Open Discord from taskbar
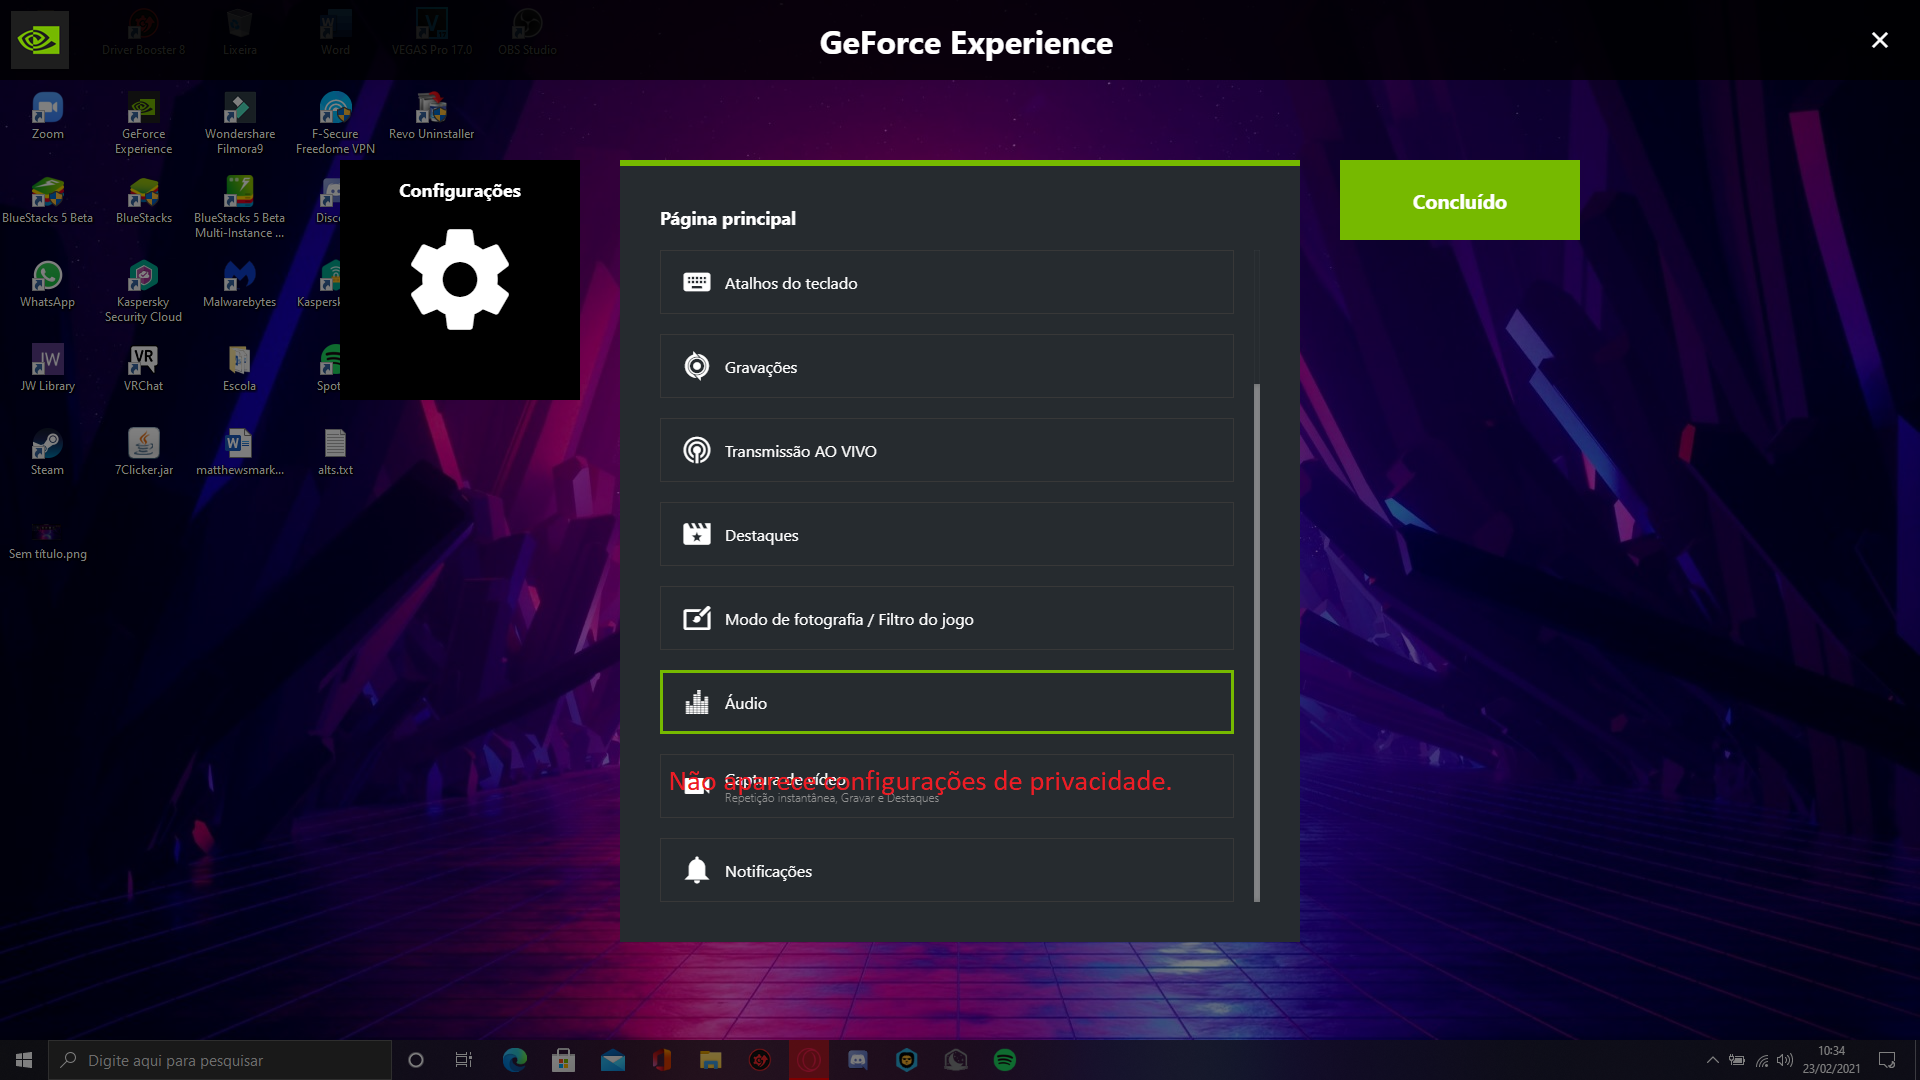Screen dimensions: 1920x1080 click(x=858, y=1060)
